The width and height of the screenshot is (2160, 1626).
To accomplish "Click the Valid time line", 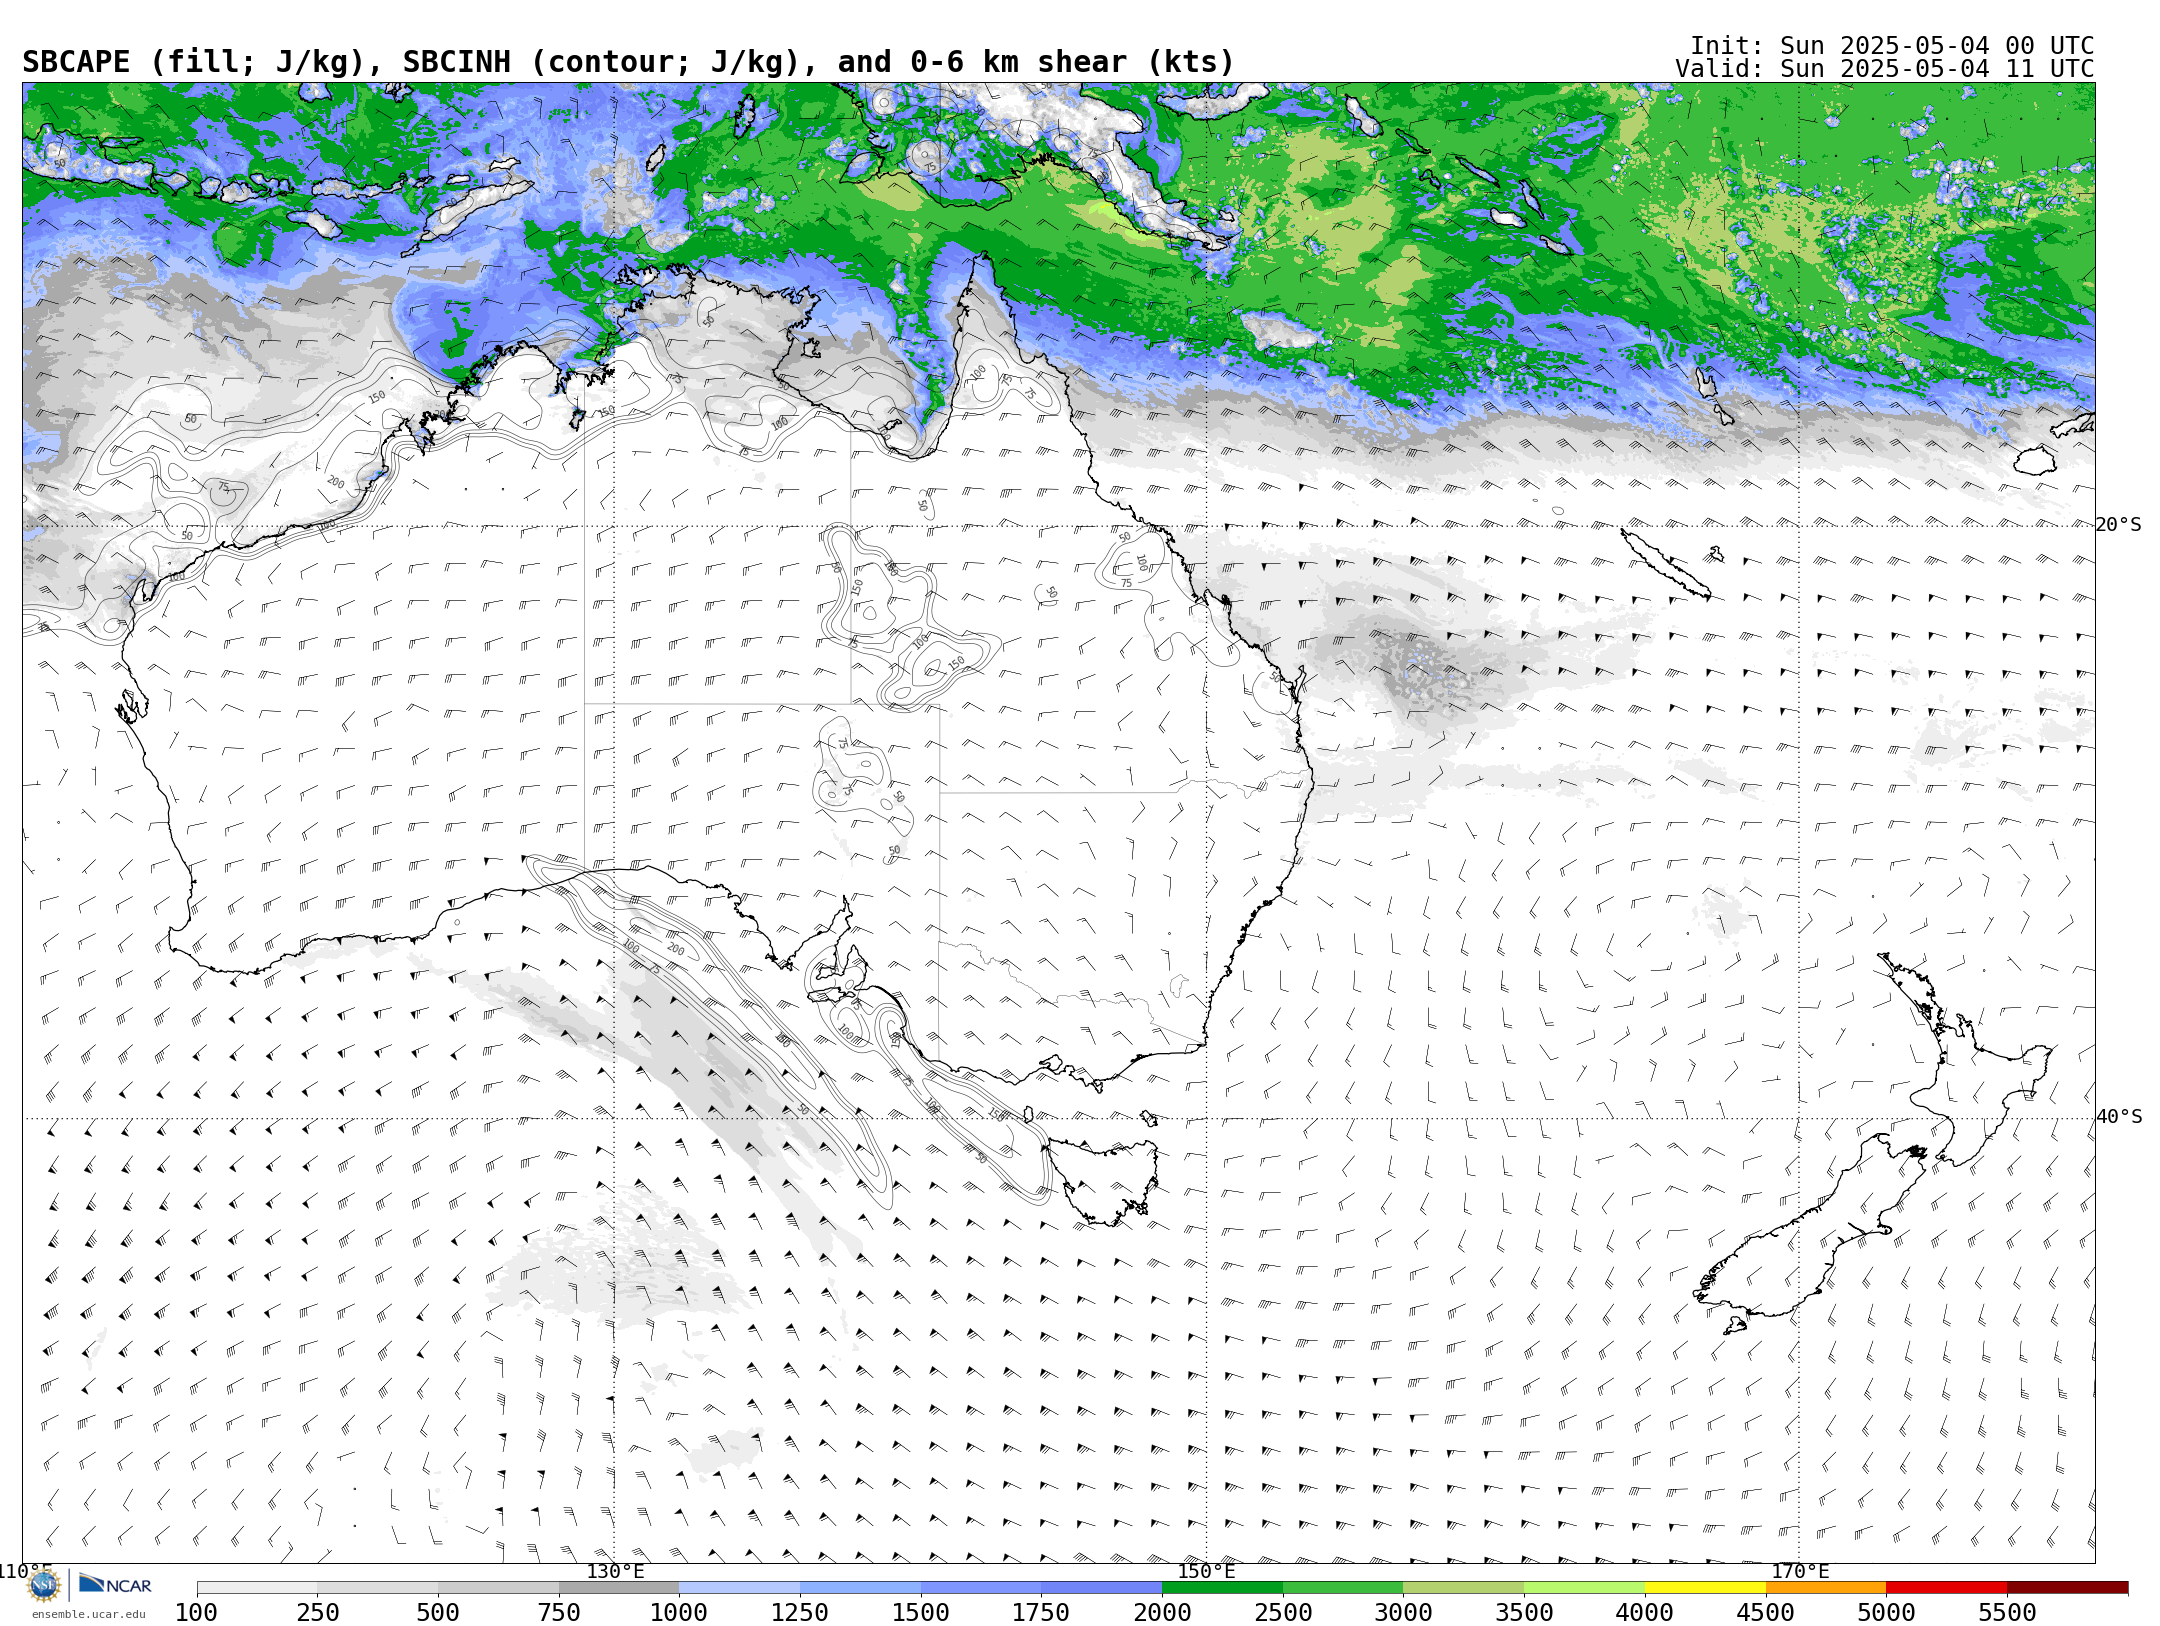I will [x=1884, y=69].
